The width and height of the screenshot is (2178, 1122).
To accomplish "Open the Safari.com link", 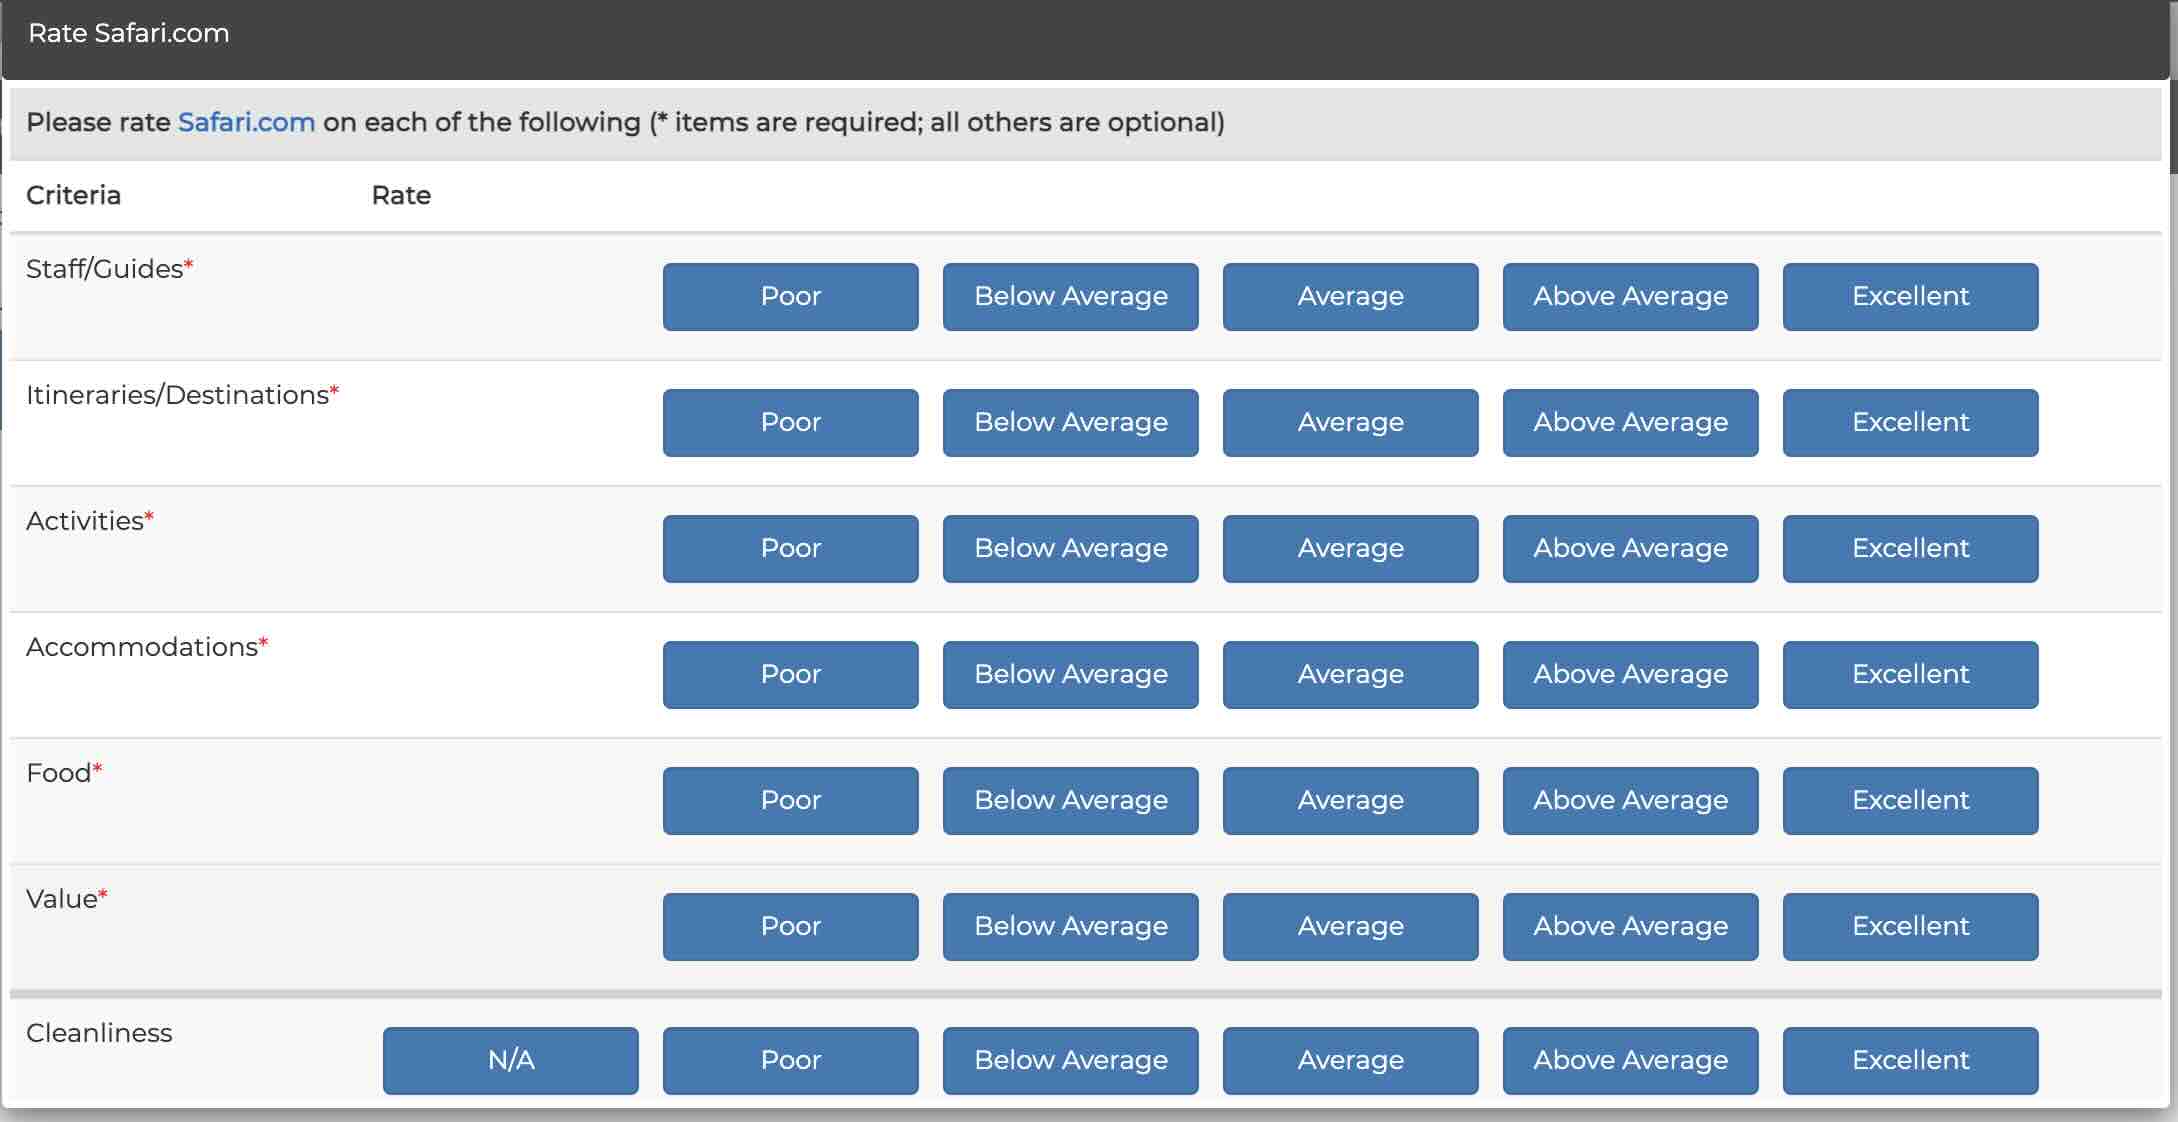I will pyautogui.click(x=246, y=122).
